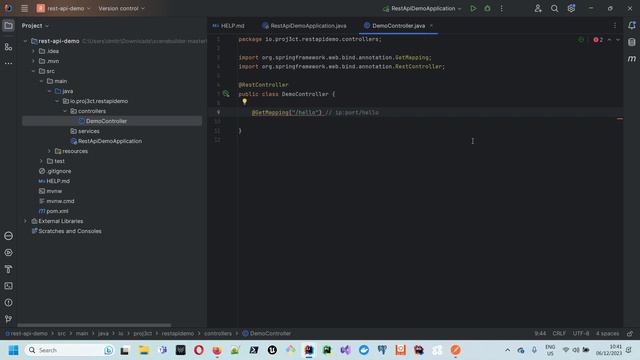
Task: Collapse the src folder
Action: click(33, 71)
